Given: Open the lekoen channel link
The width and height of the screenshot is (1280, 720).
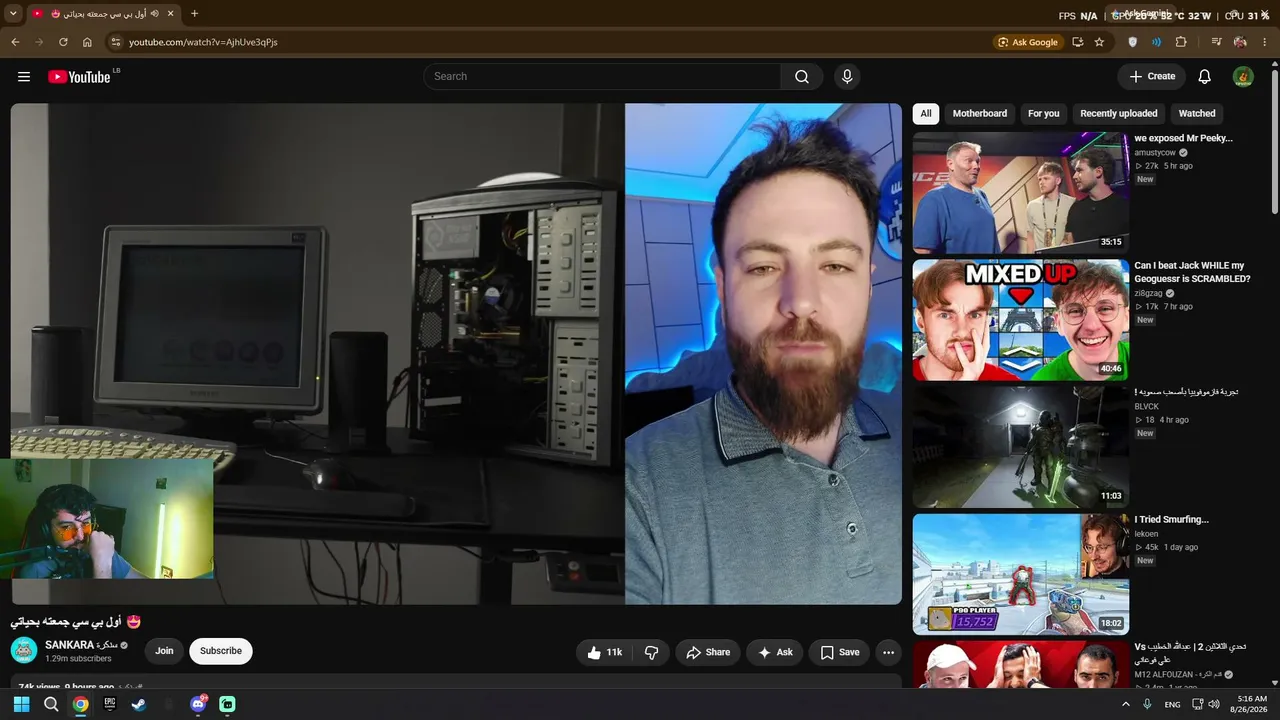Looking at the screenshot, I should click(1146, 534).
